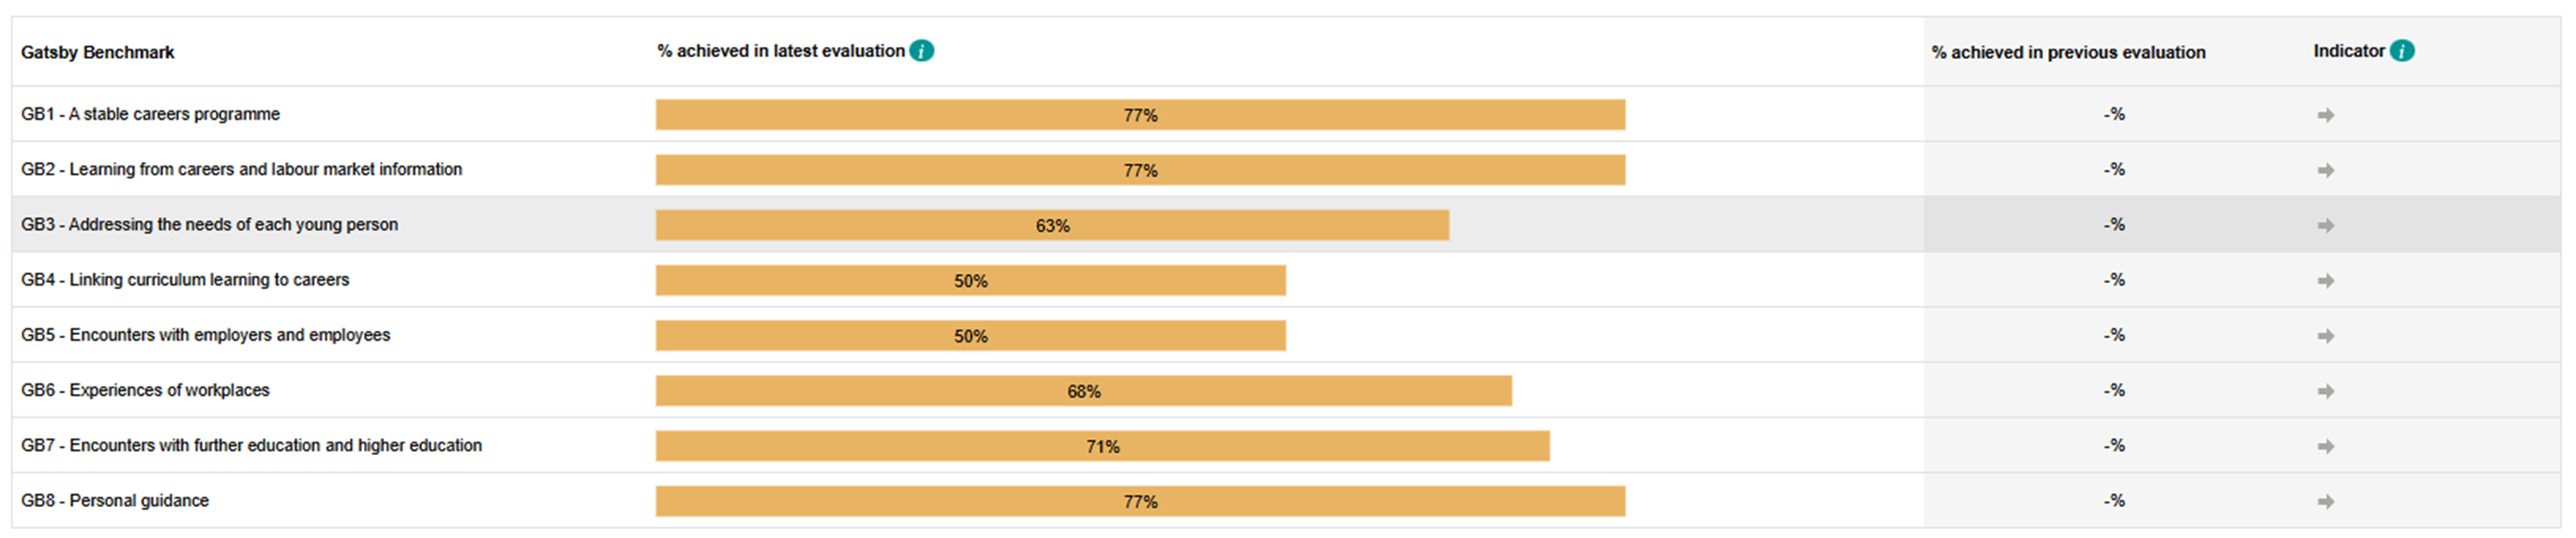Click GB2 previous evaluation value
This screenshot has width=2576, height=538.
pos(2113,170)
